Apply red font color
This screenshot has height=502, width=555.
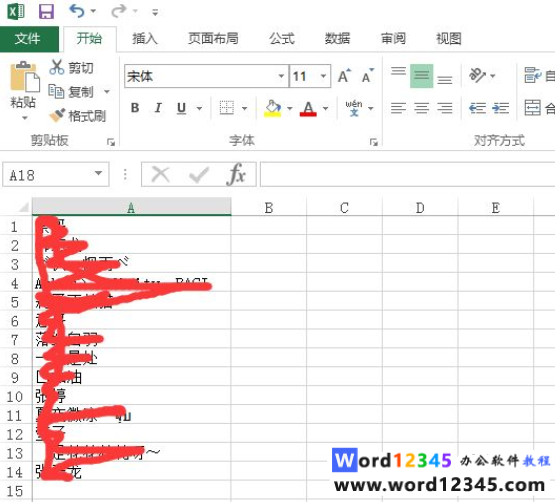click(x=308, y=108)
